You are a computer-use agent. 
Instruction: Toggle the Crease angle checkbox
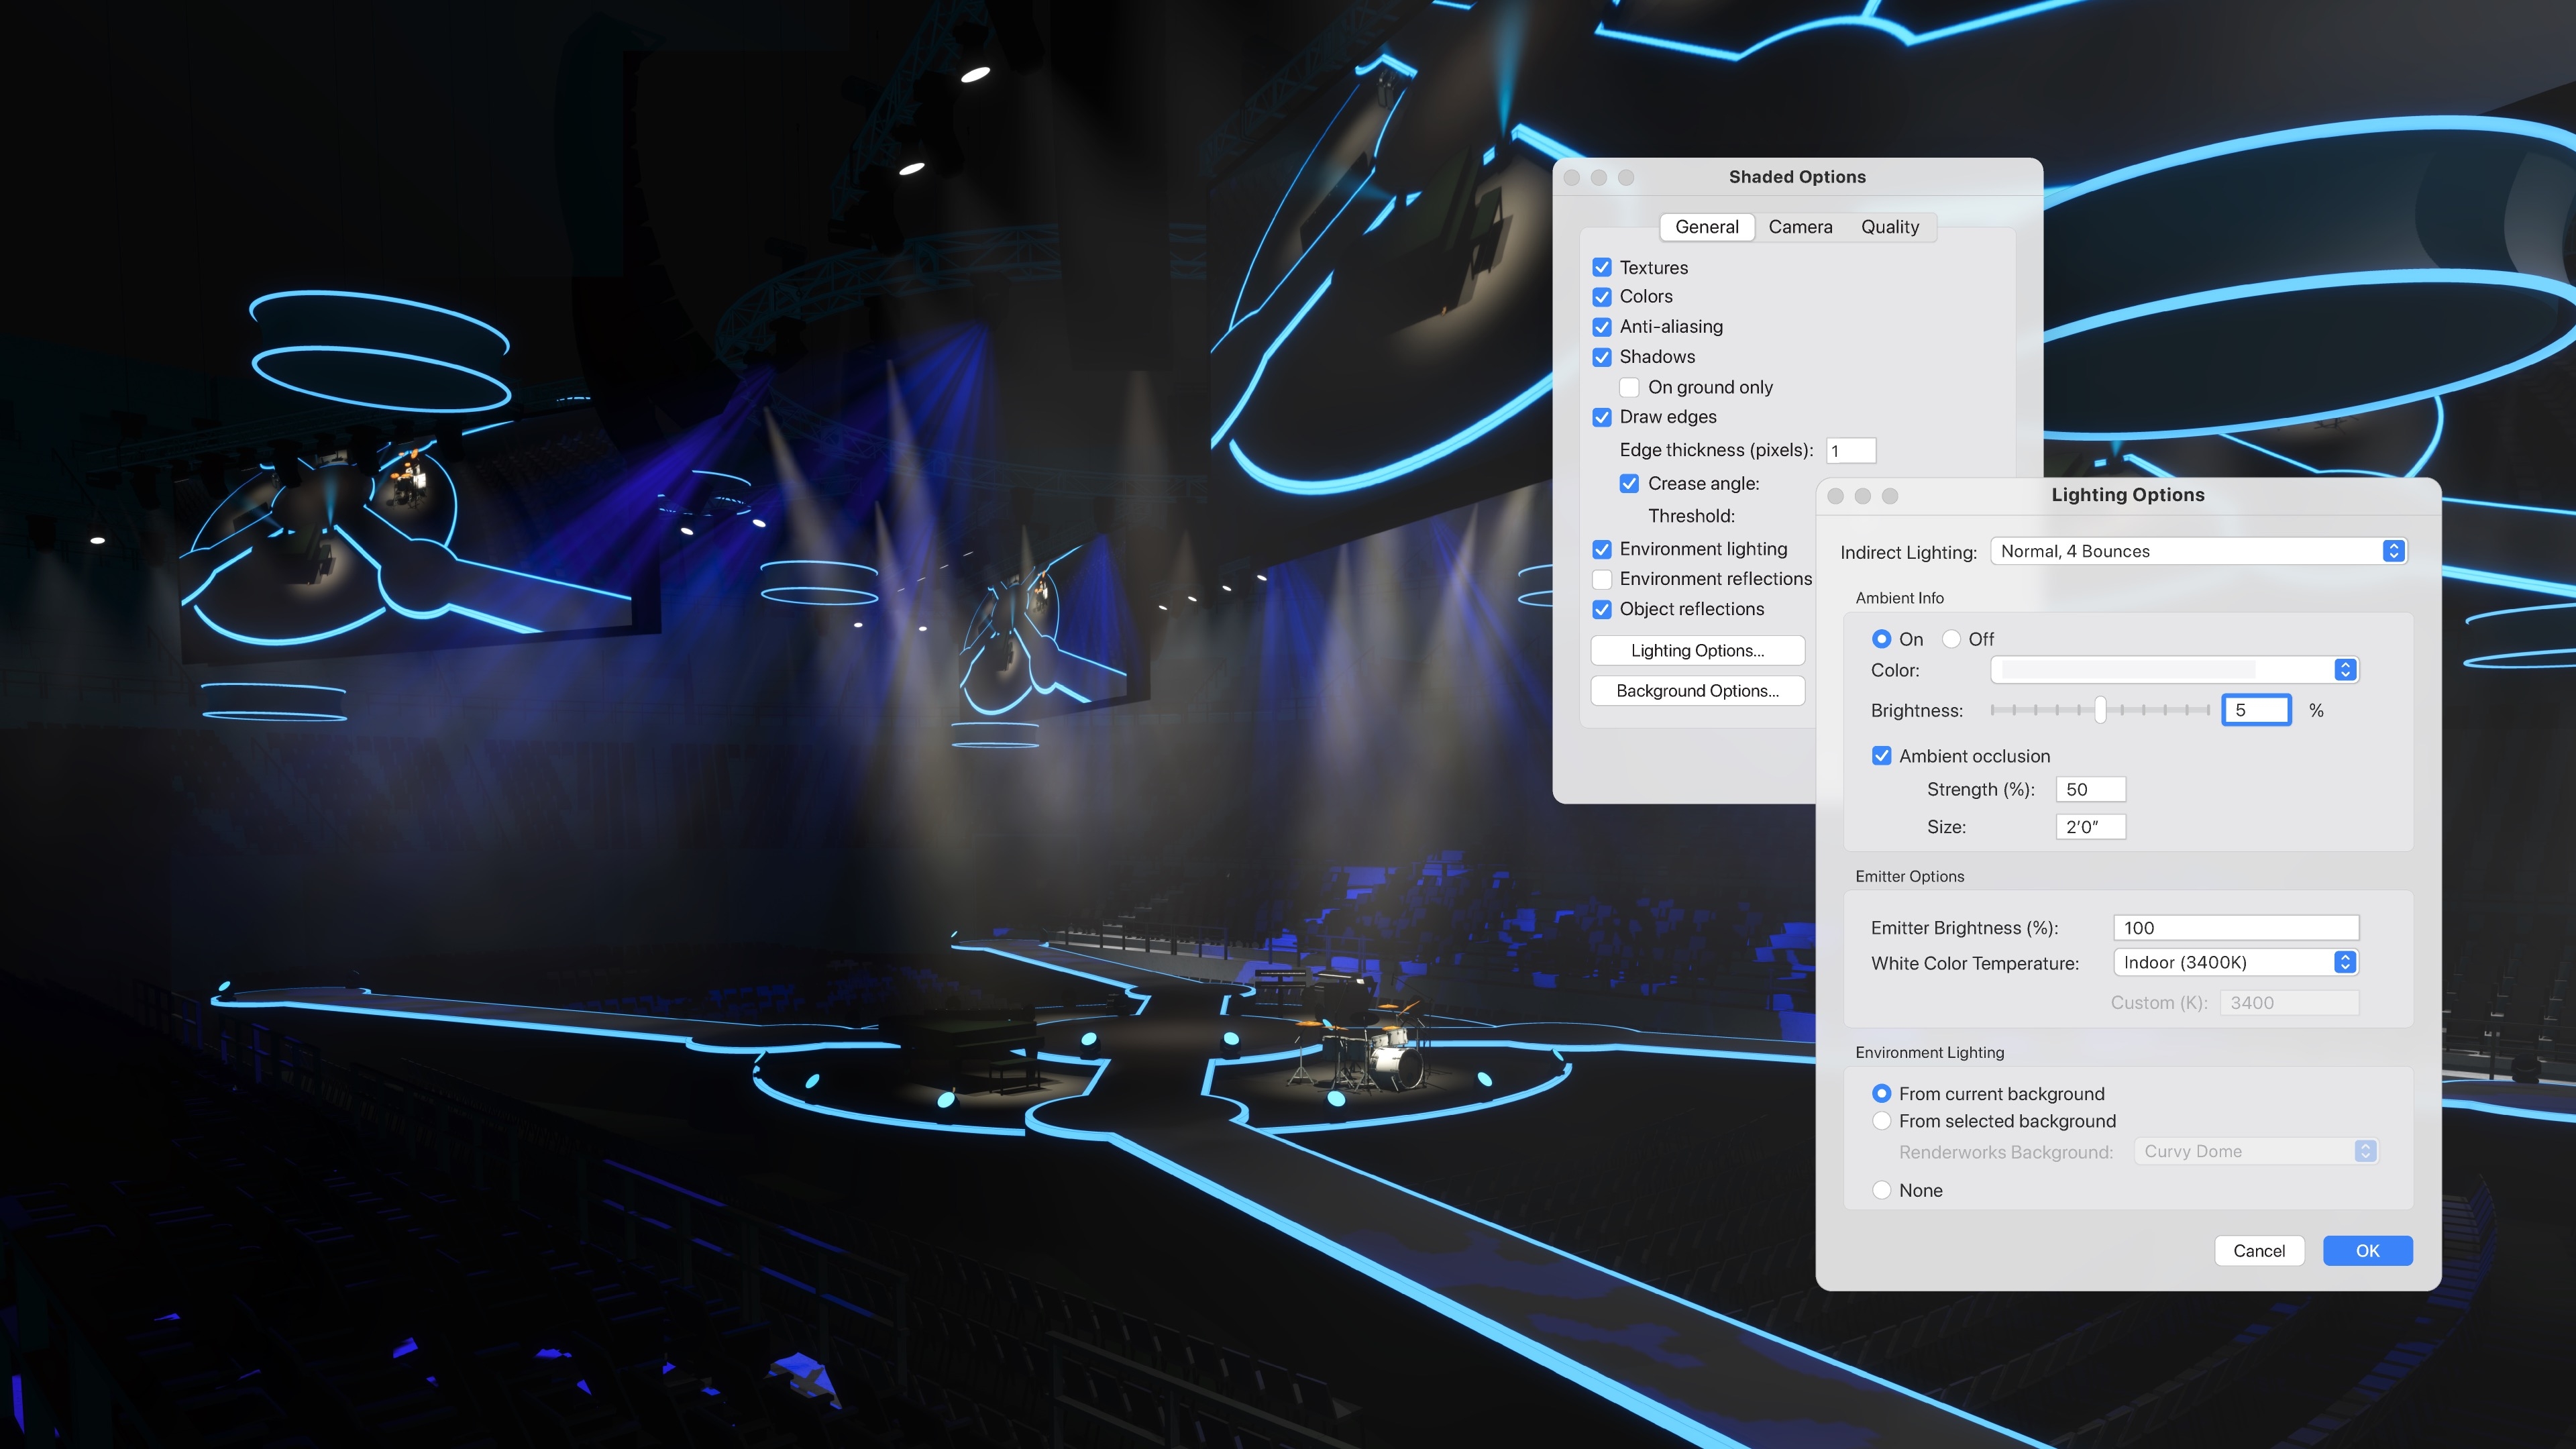click(x=1630, y=483)
